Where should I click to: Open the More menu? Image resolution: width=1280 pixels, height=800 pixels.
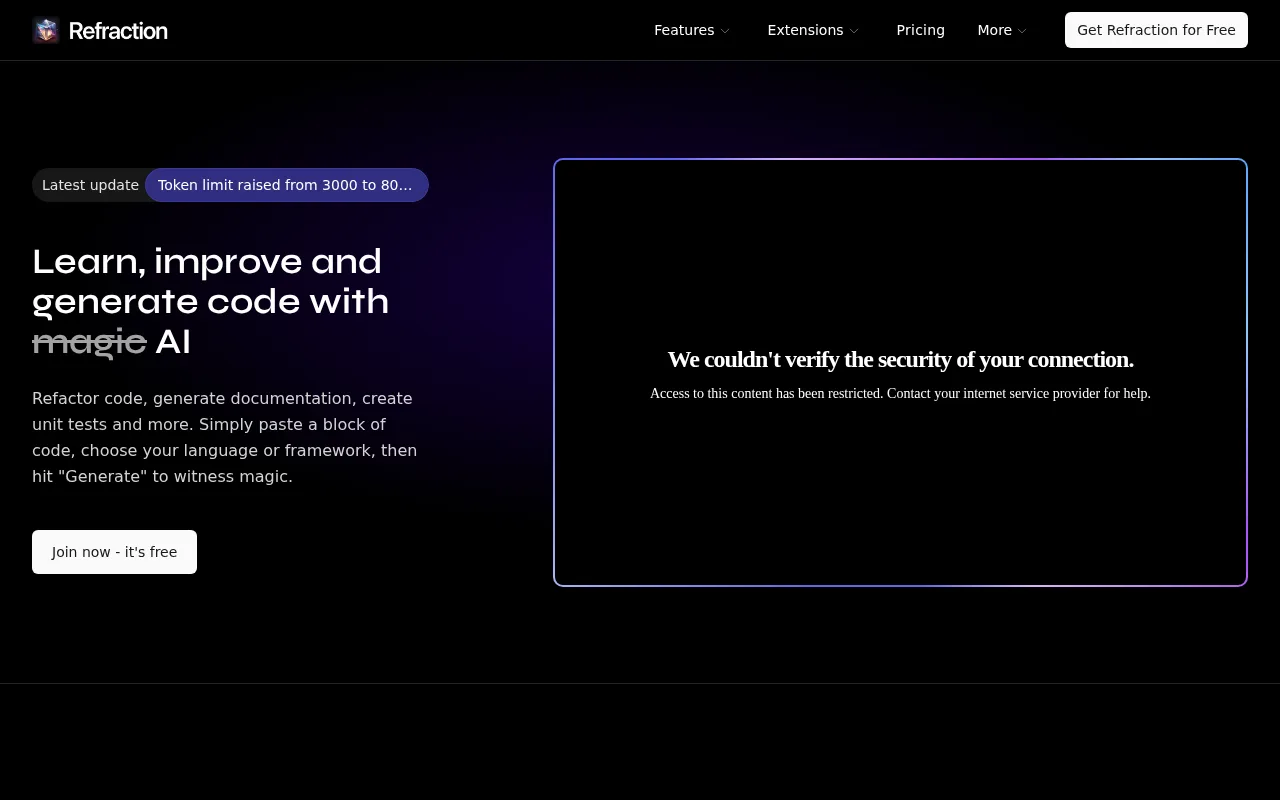pos(1002,30)
